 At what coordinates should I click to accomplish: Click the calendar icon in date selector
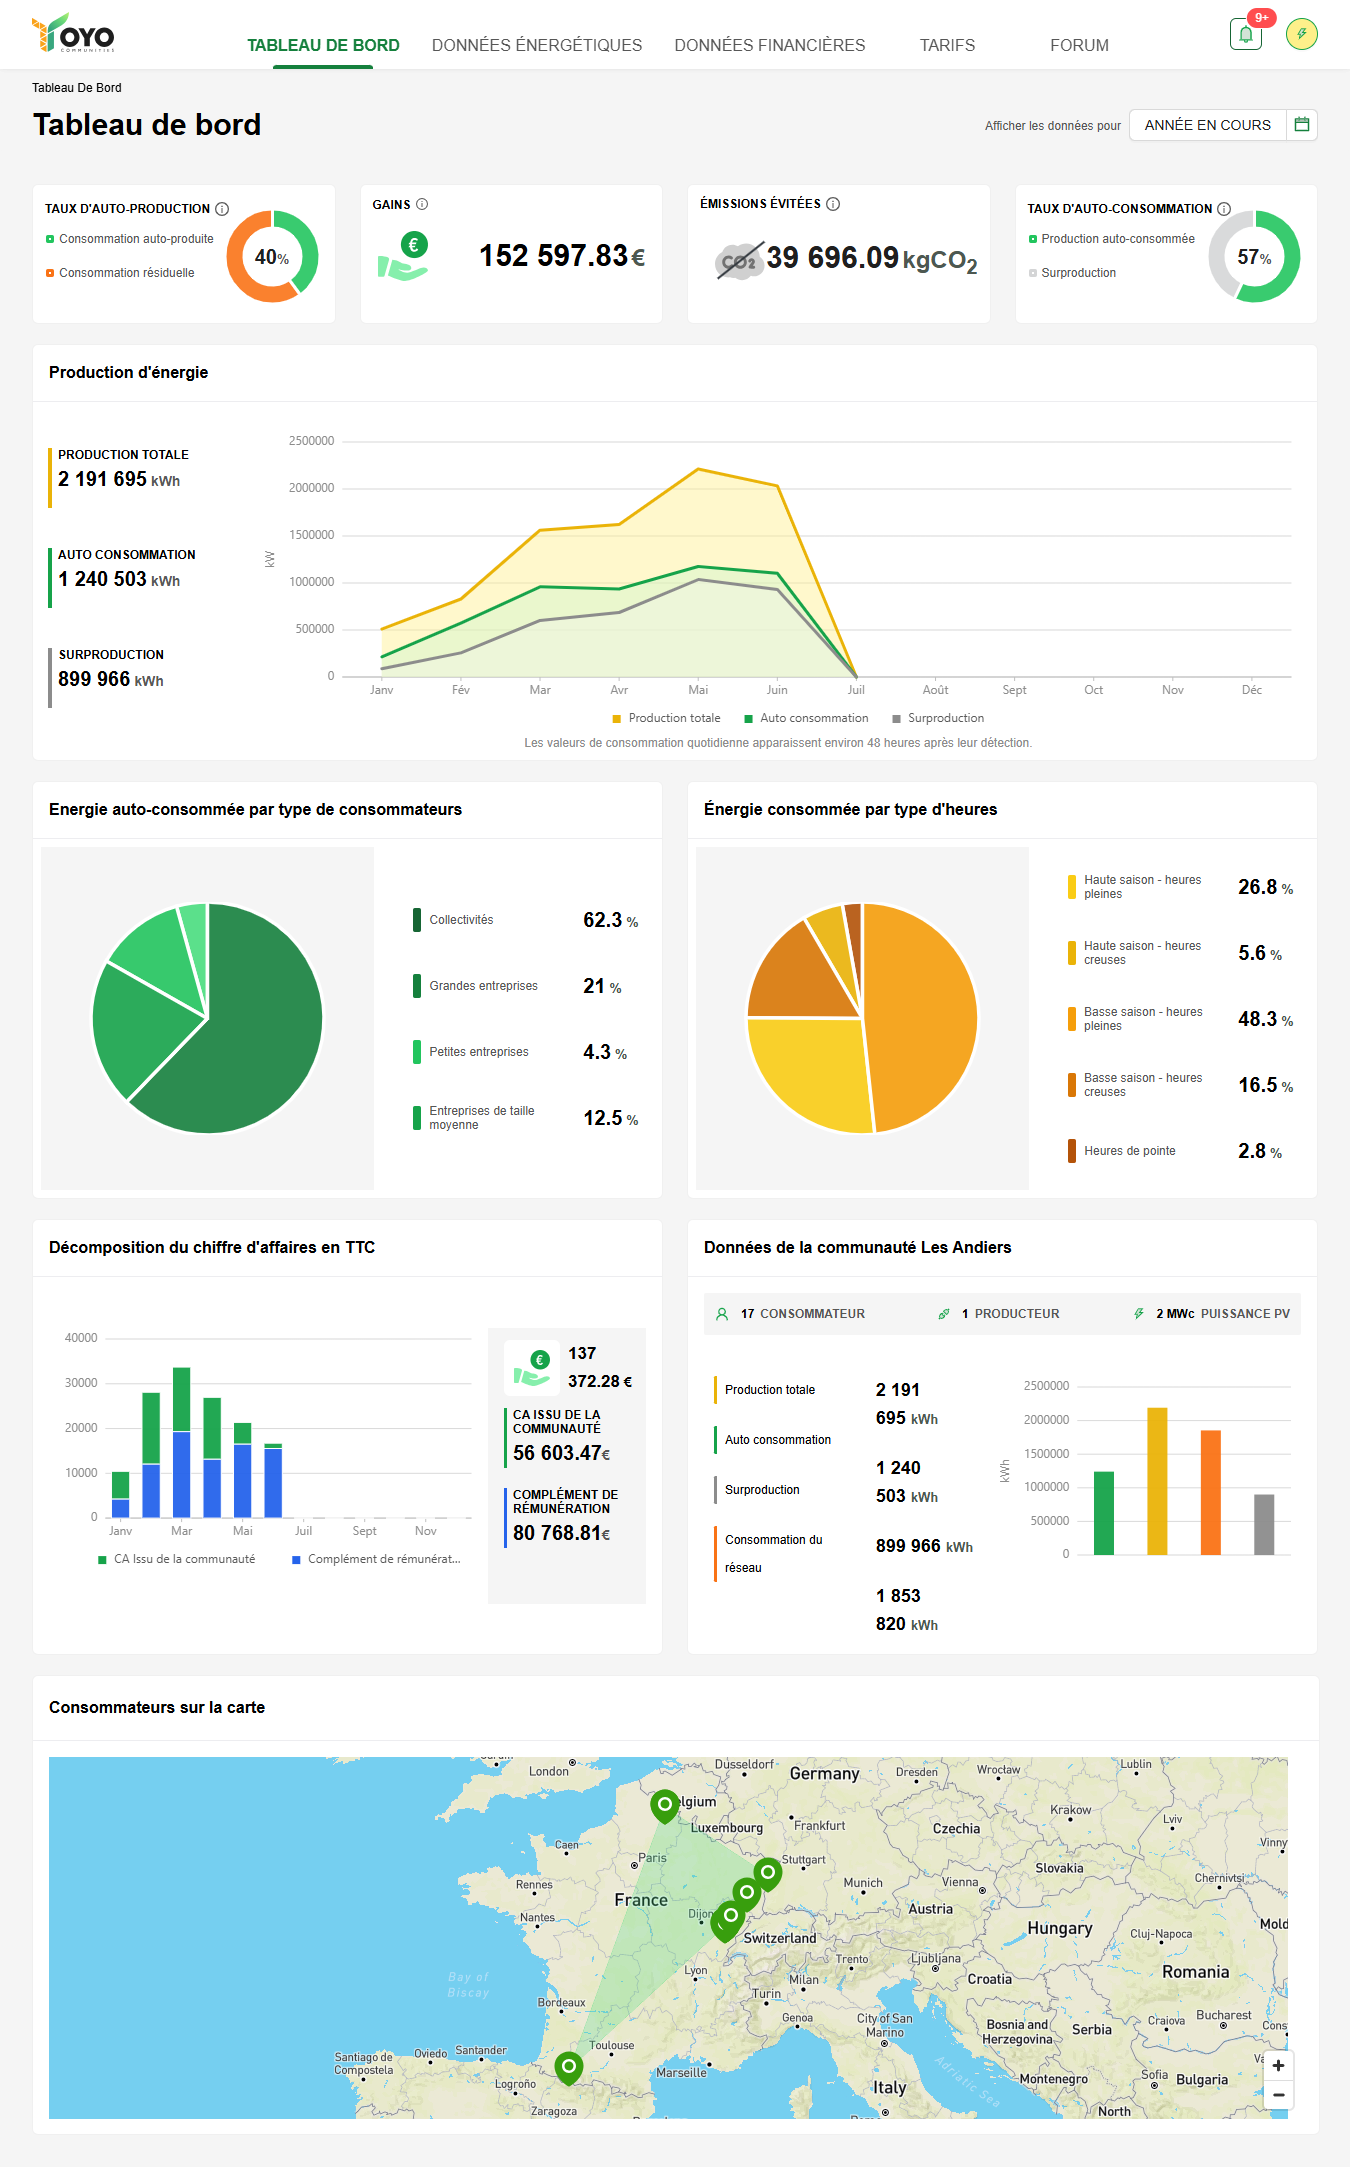[1301, 125]
